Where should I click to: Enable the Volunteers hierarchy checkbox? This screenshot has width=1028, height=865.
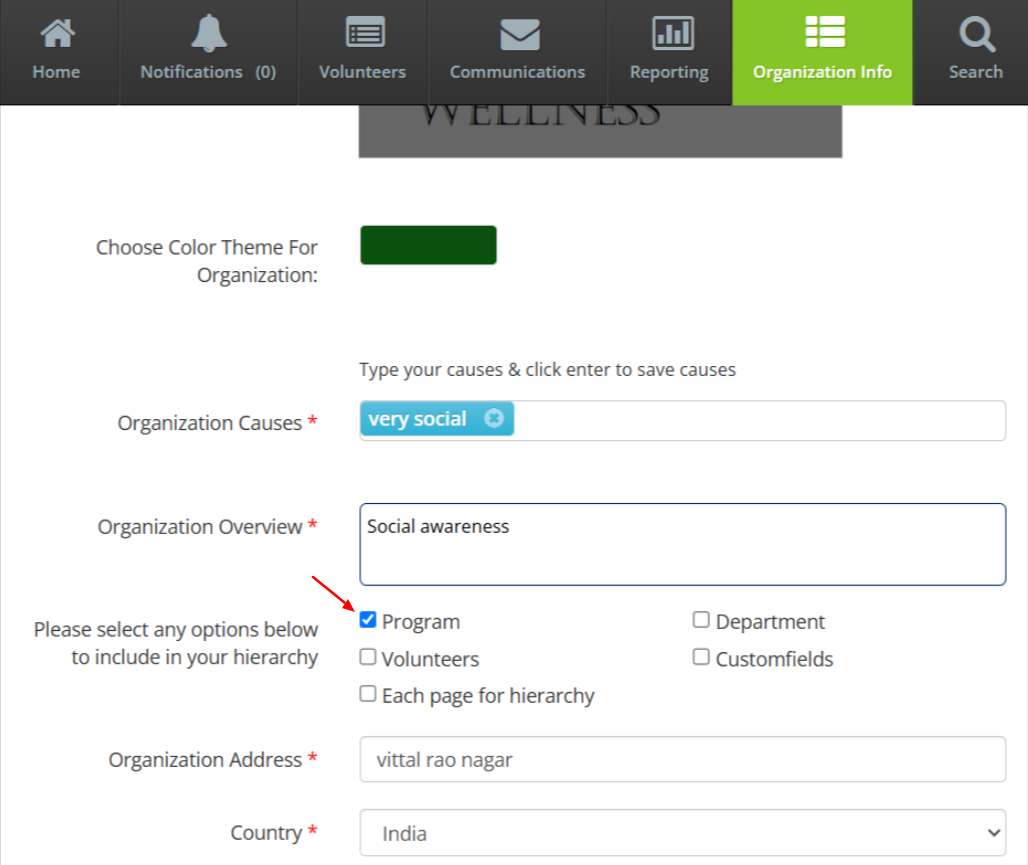tap(368, 656)
